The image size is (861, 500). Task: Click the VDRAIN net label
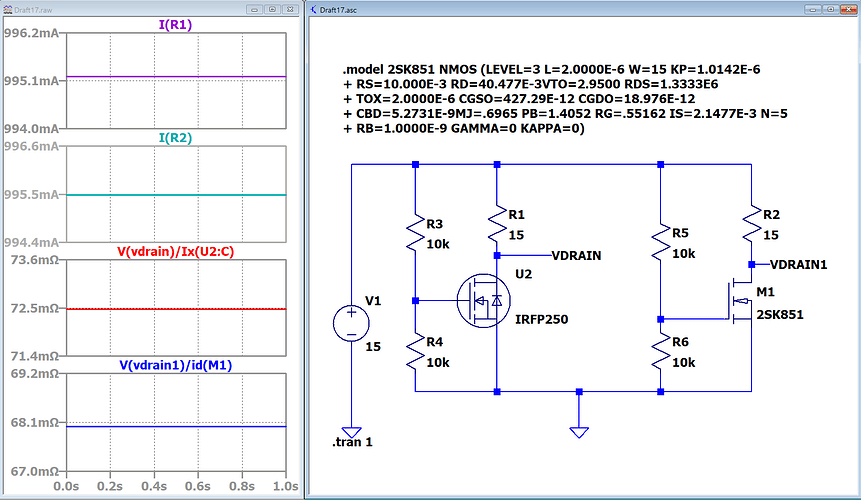(x=576, y=255)
